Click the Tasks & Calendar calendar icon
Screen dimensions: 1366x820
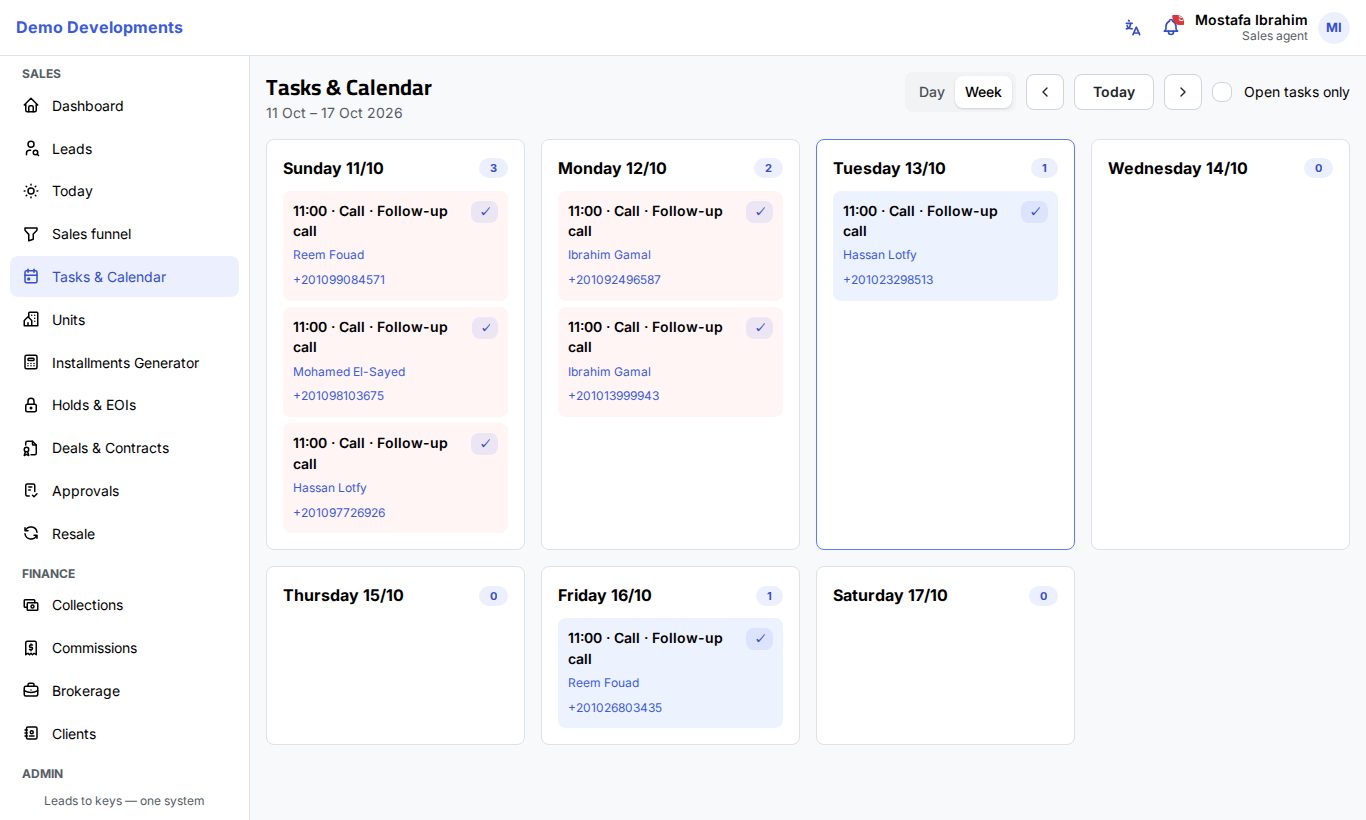(31, 277)
